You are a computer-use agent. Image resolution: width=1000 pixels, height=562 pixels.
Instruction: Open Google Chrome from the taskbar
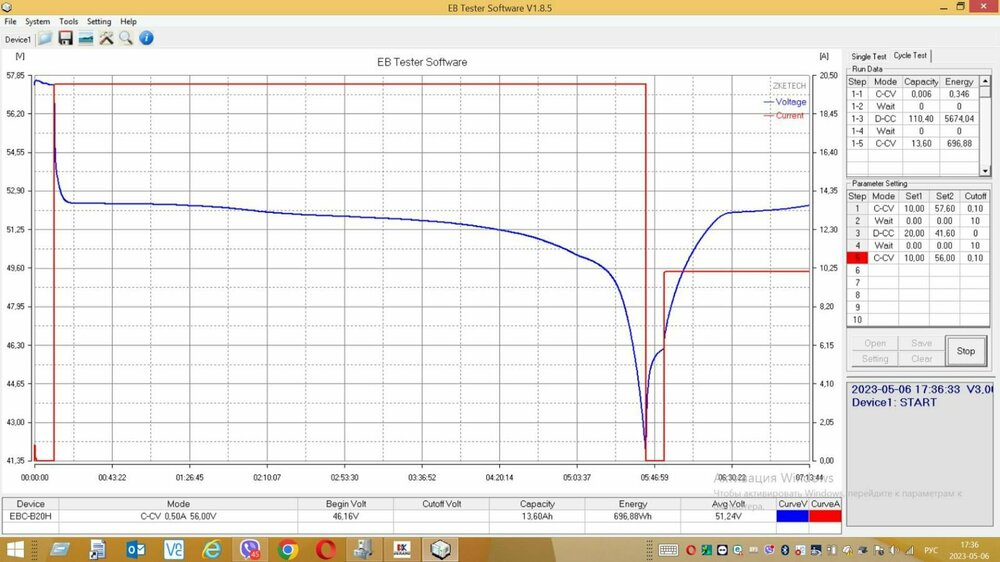coord(288,549)
